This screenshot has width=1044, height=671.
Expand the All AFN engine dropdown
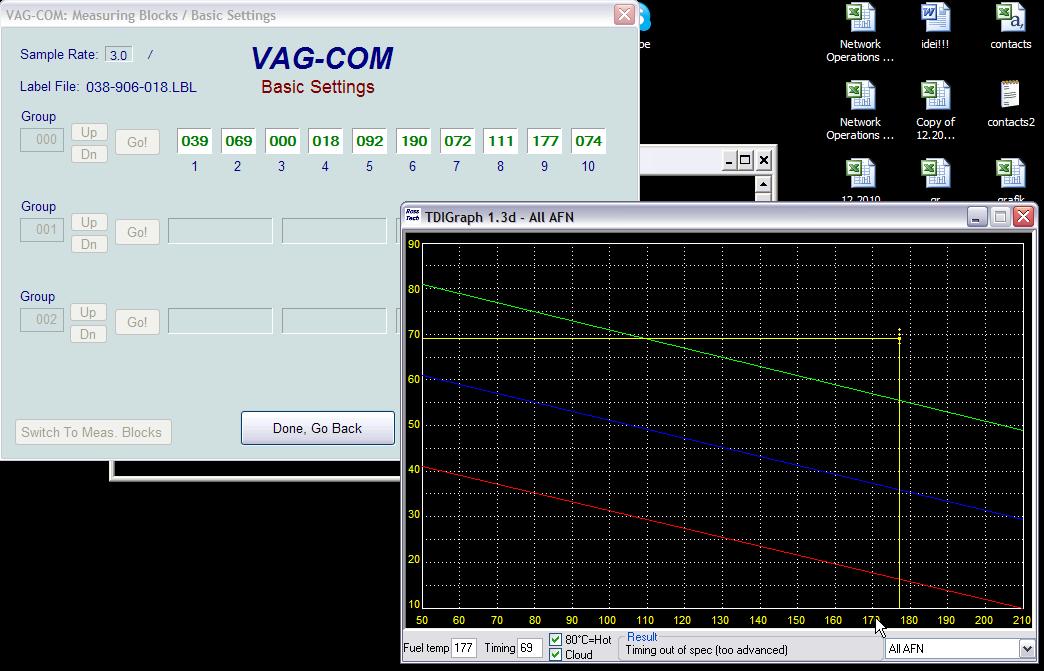pyautogui.click(x=1026, y=649)
